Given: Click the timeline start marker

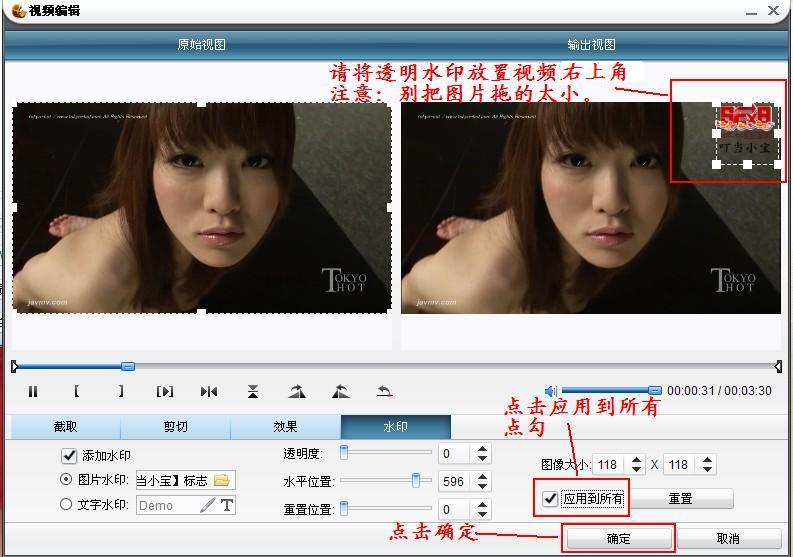Looking at the screenshot, I should 15,366.
